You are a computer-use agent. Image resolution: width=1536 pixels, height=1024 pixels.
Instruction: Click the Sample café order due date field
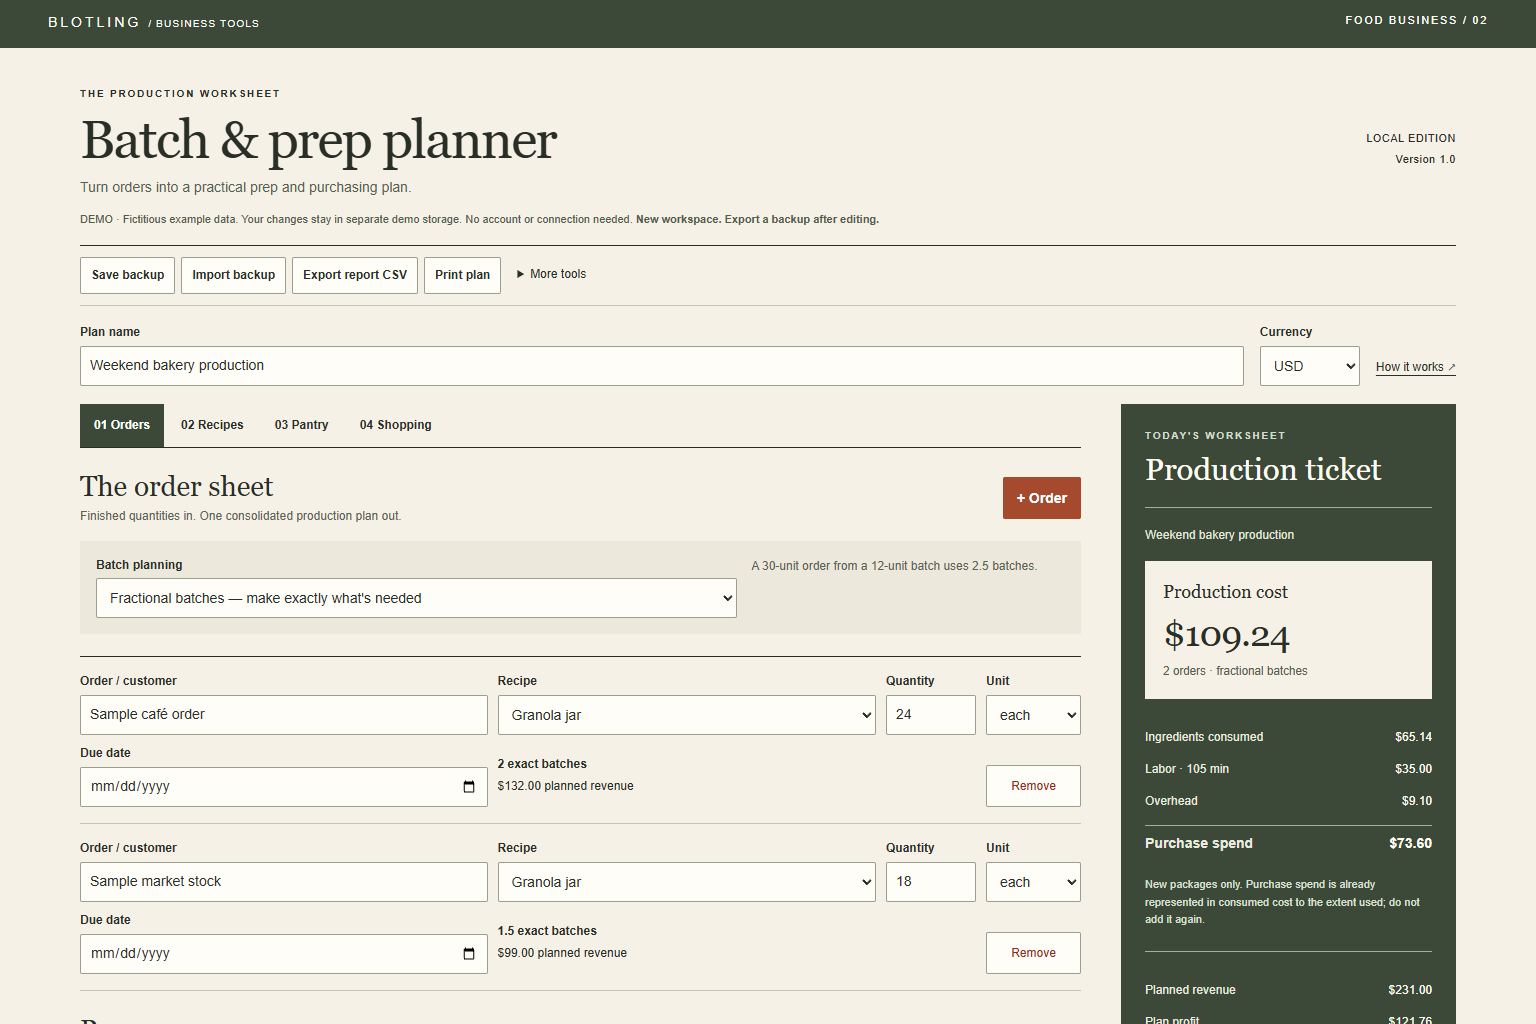284,787
